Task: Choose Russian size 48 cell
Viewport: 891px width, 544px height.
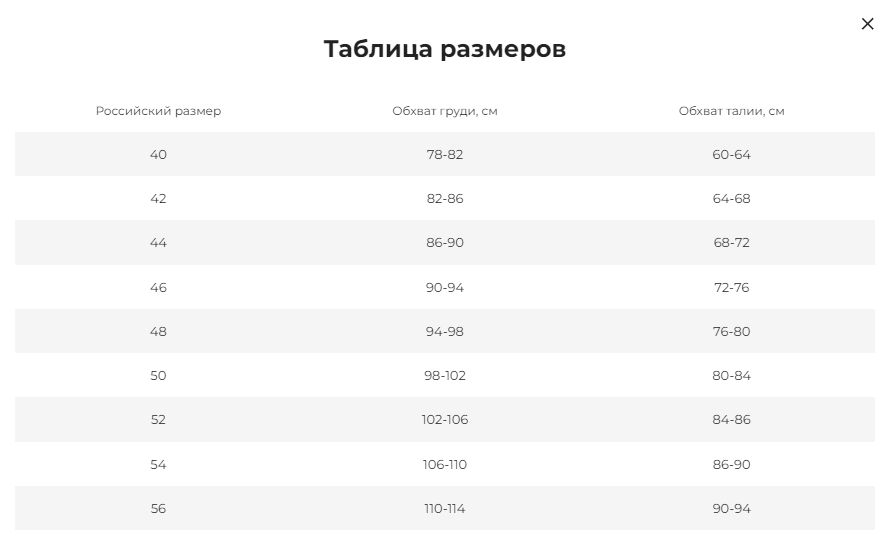Action: [x=158, y=332]
